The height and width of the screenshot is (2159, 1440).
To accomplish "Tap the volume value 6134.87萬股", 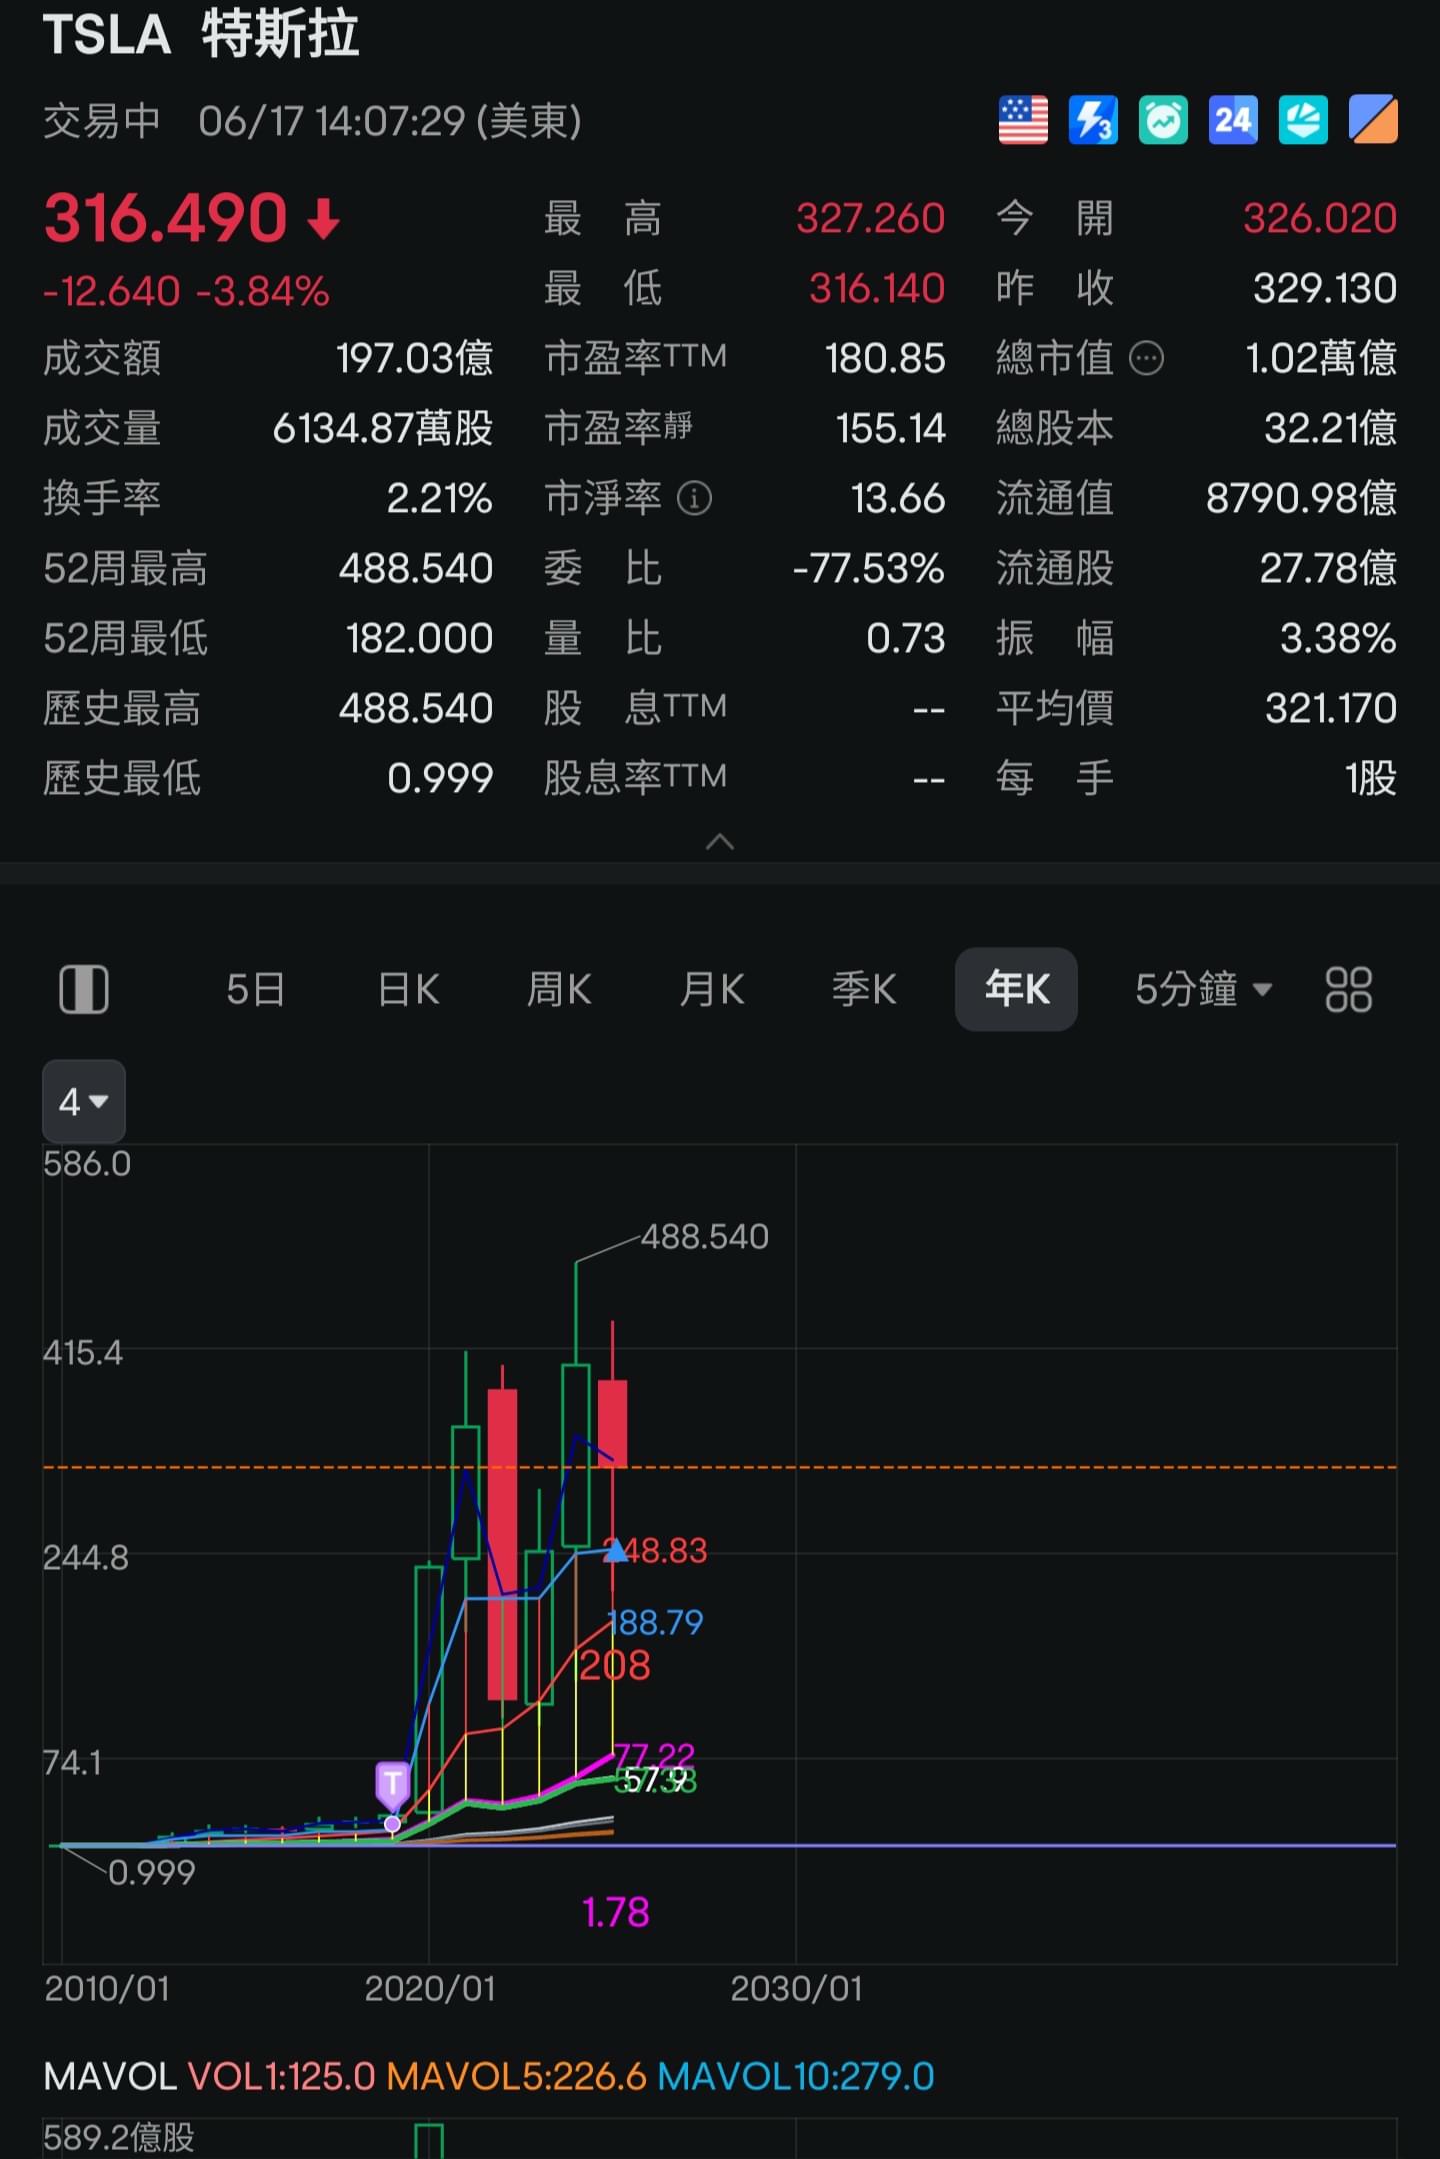I will click(383, 428).
